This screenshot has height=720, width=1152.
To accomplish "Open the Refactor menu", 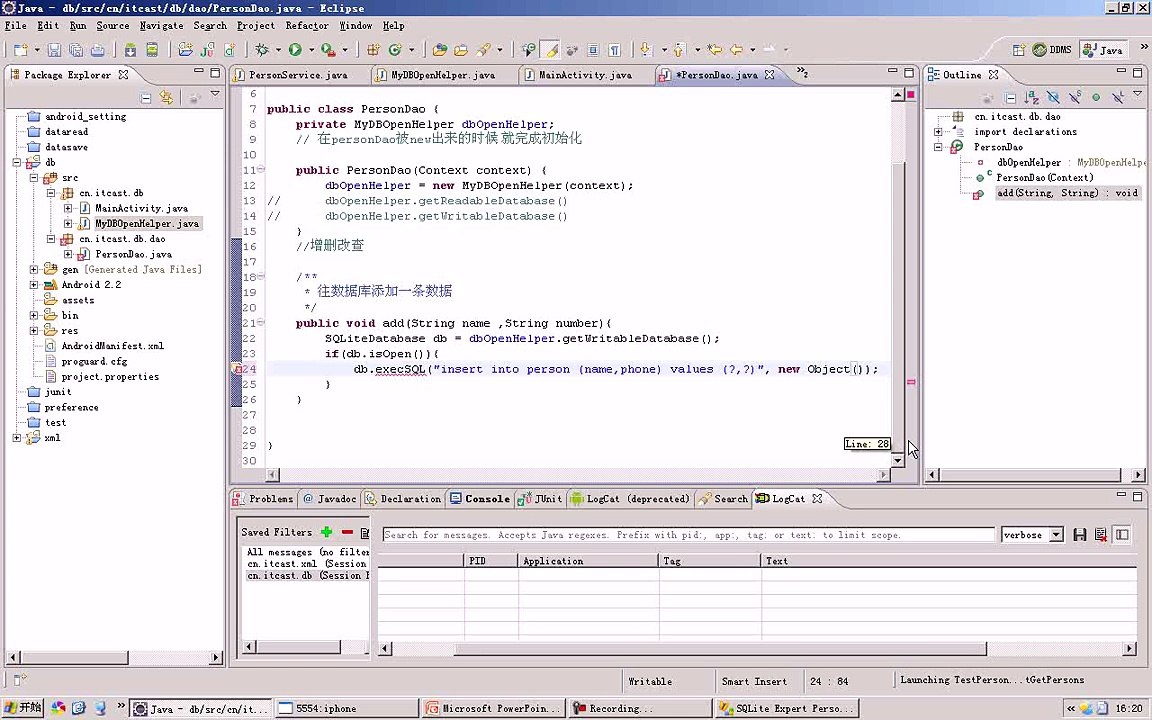I will (x=306, y=25).
